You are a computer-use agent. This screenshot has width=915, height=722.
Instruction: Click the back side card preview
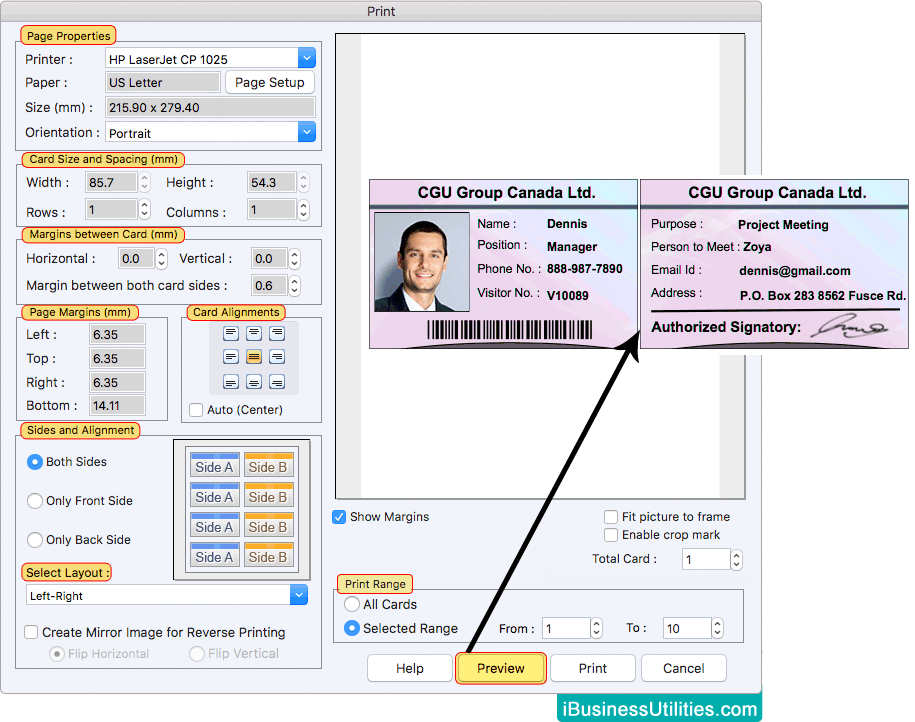[x=774, y=264]
